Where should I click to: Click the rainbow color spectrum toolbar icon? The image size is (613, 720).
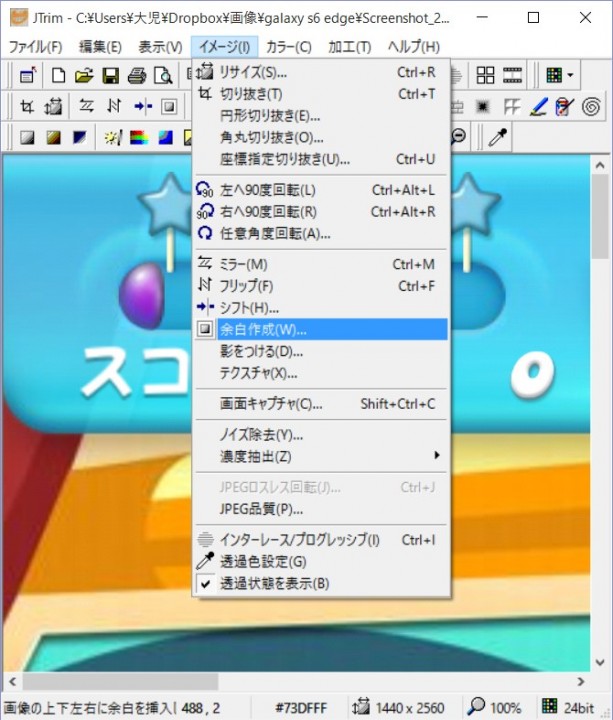[x=139, y=137]
